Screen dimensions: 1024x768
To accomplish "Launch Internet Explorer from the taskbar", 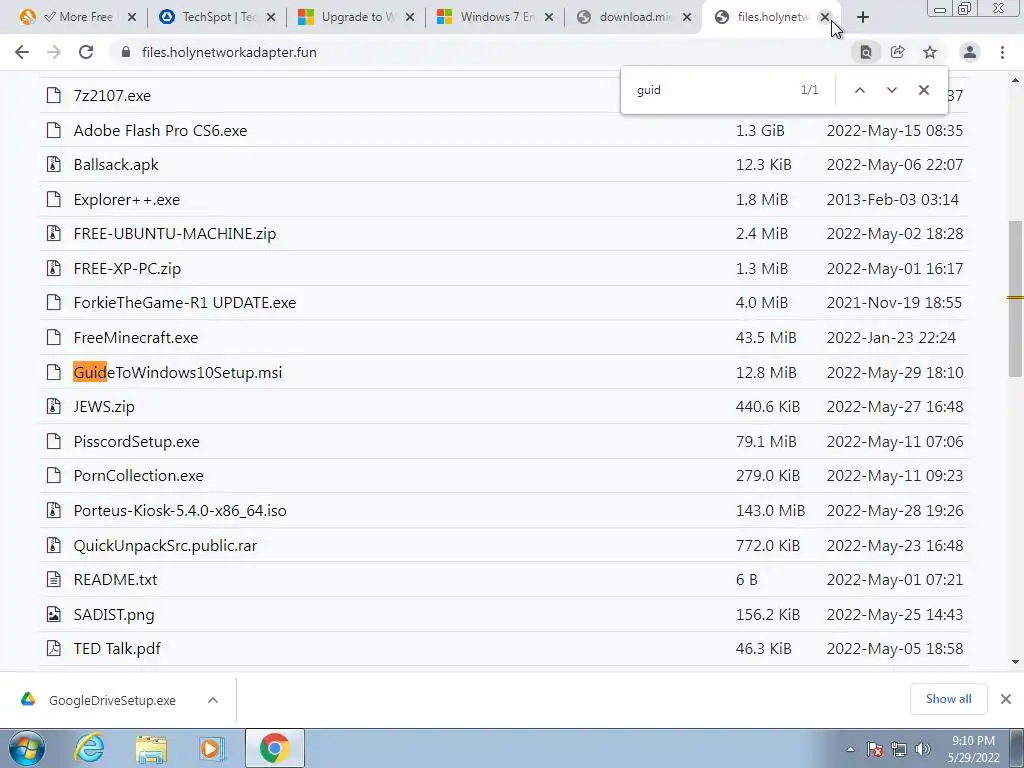I will coord(89,748).
